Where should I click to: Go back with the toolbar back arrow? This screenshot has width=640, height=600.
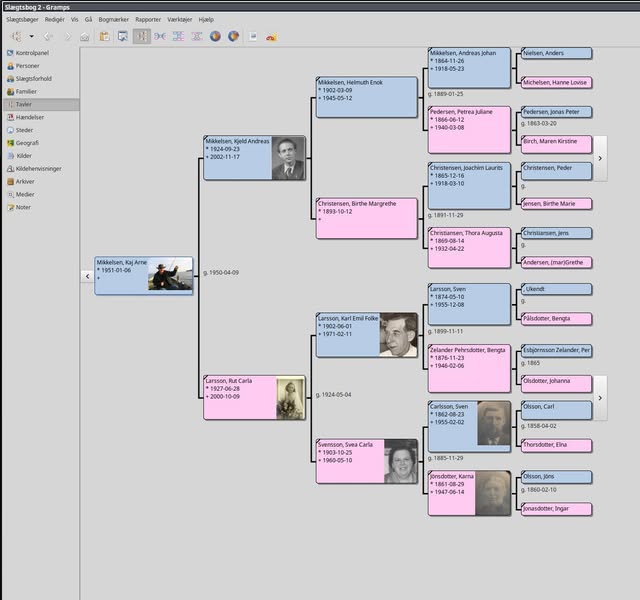tap(48, 37)
